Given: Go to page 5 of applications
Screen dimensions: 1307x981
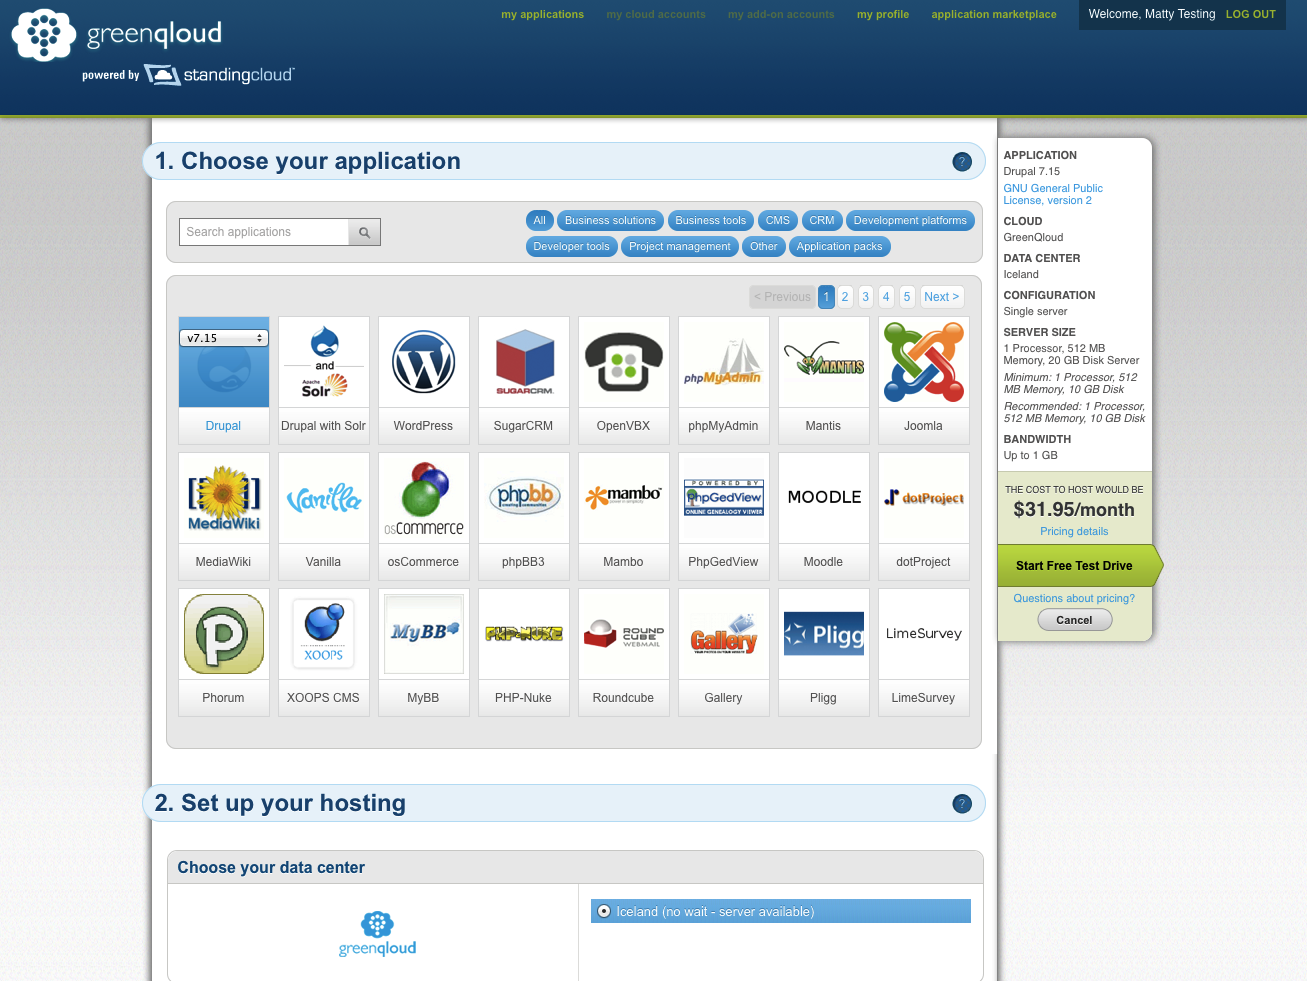Looking at the screenshot, I should pyautogui.click(x=907, y=297).
